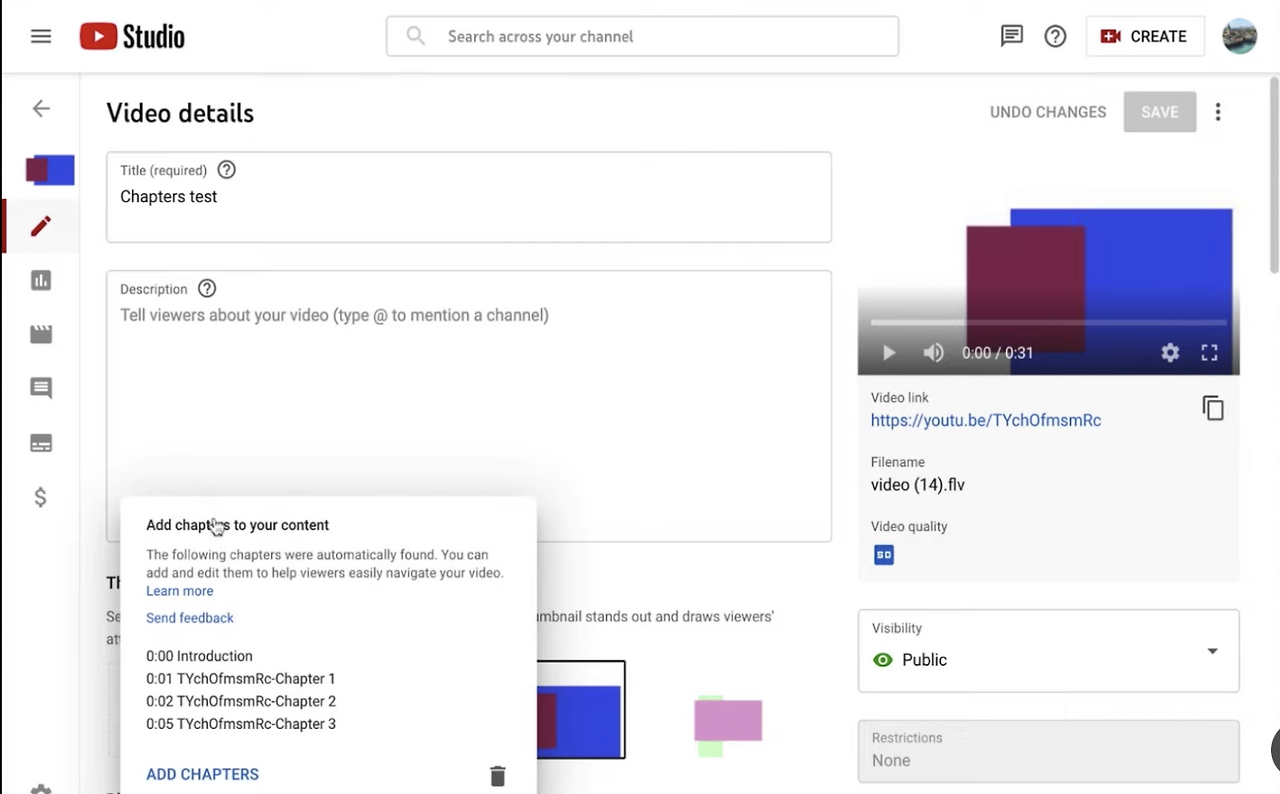Click the filename "video (14).flv"
Screen dimensions: 1280x794
coord(918,485)
